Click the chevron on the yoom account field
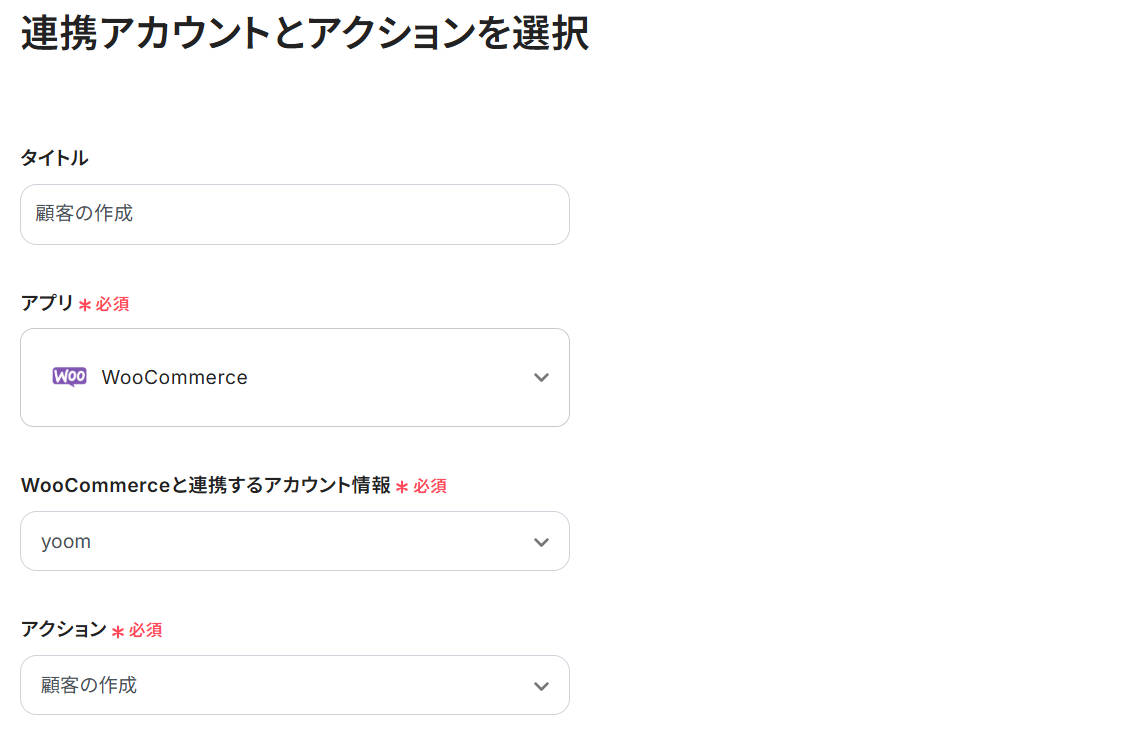This screenshot has height=734, width=1133. pyautogui.click(x=541, y=541)
